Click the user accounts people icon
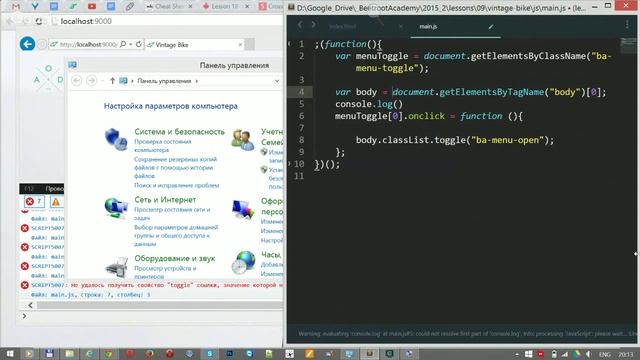640x360 pixels. 242,140
